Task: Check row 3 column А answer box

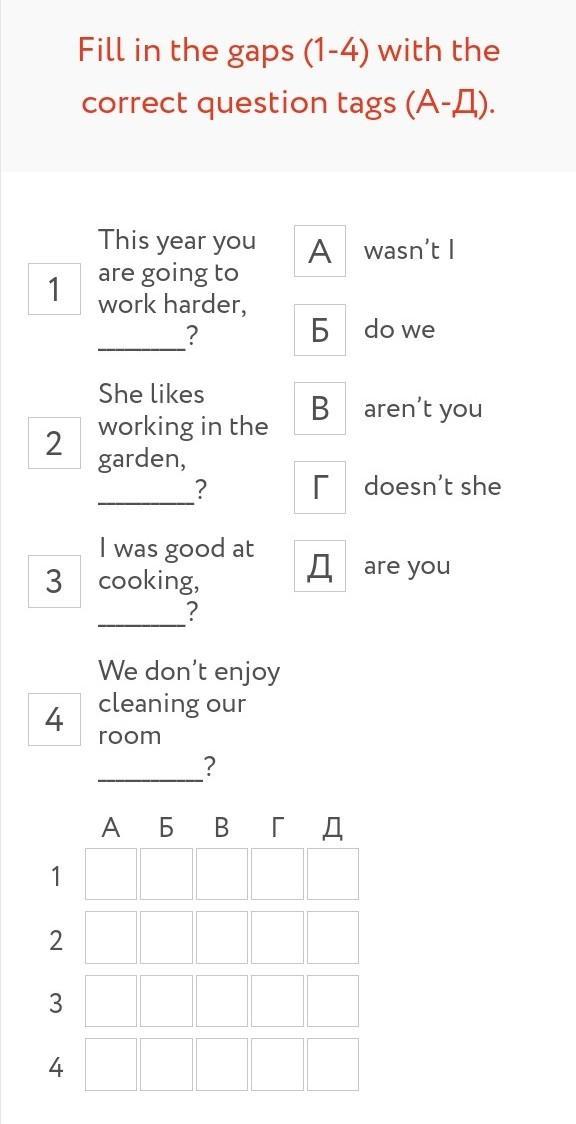Action: [111, 1001]
